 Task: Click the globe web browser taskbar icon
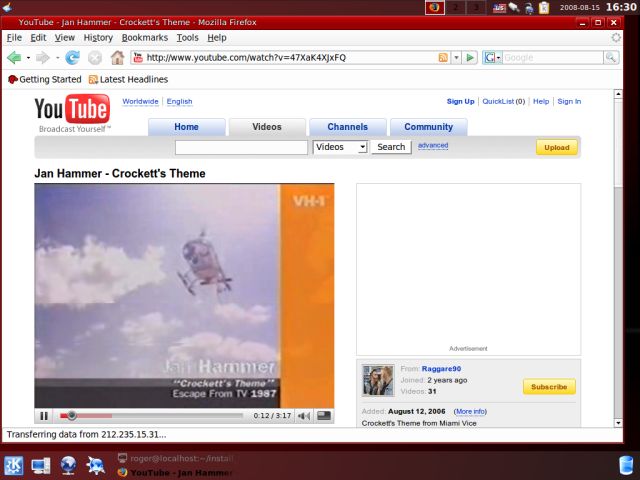[x=68, y=466]
